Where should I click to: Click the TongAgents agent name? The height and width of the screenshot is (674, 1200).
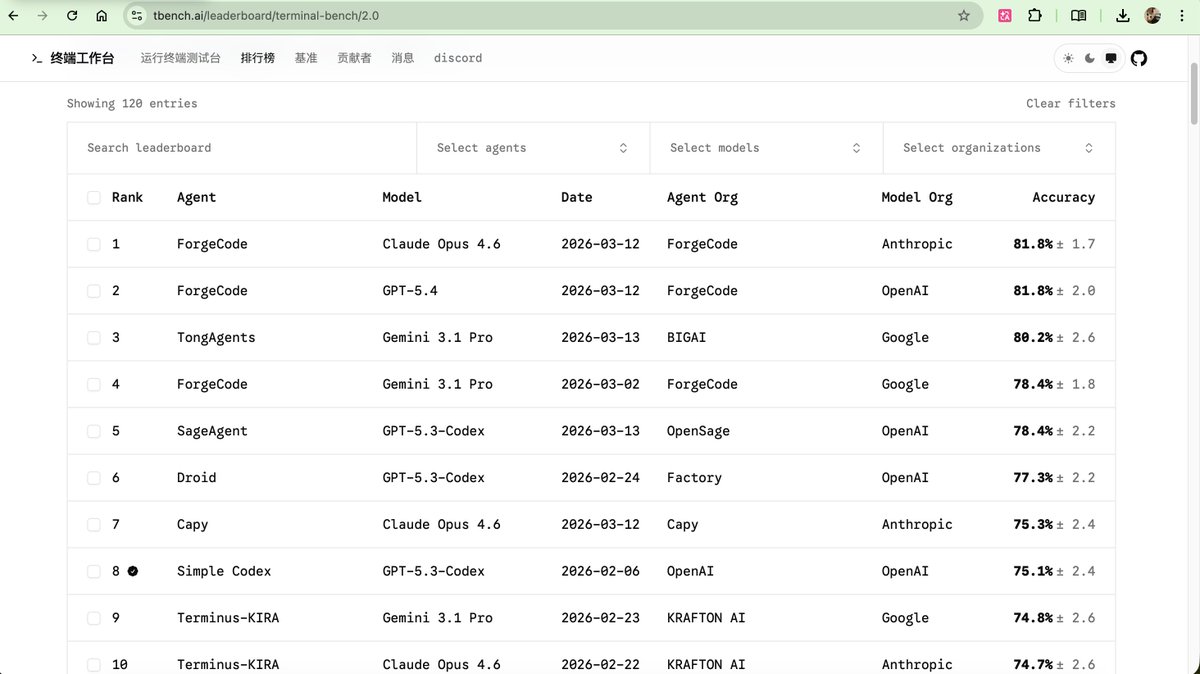tap(216, 338)
